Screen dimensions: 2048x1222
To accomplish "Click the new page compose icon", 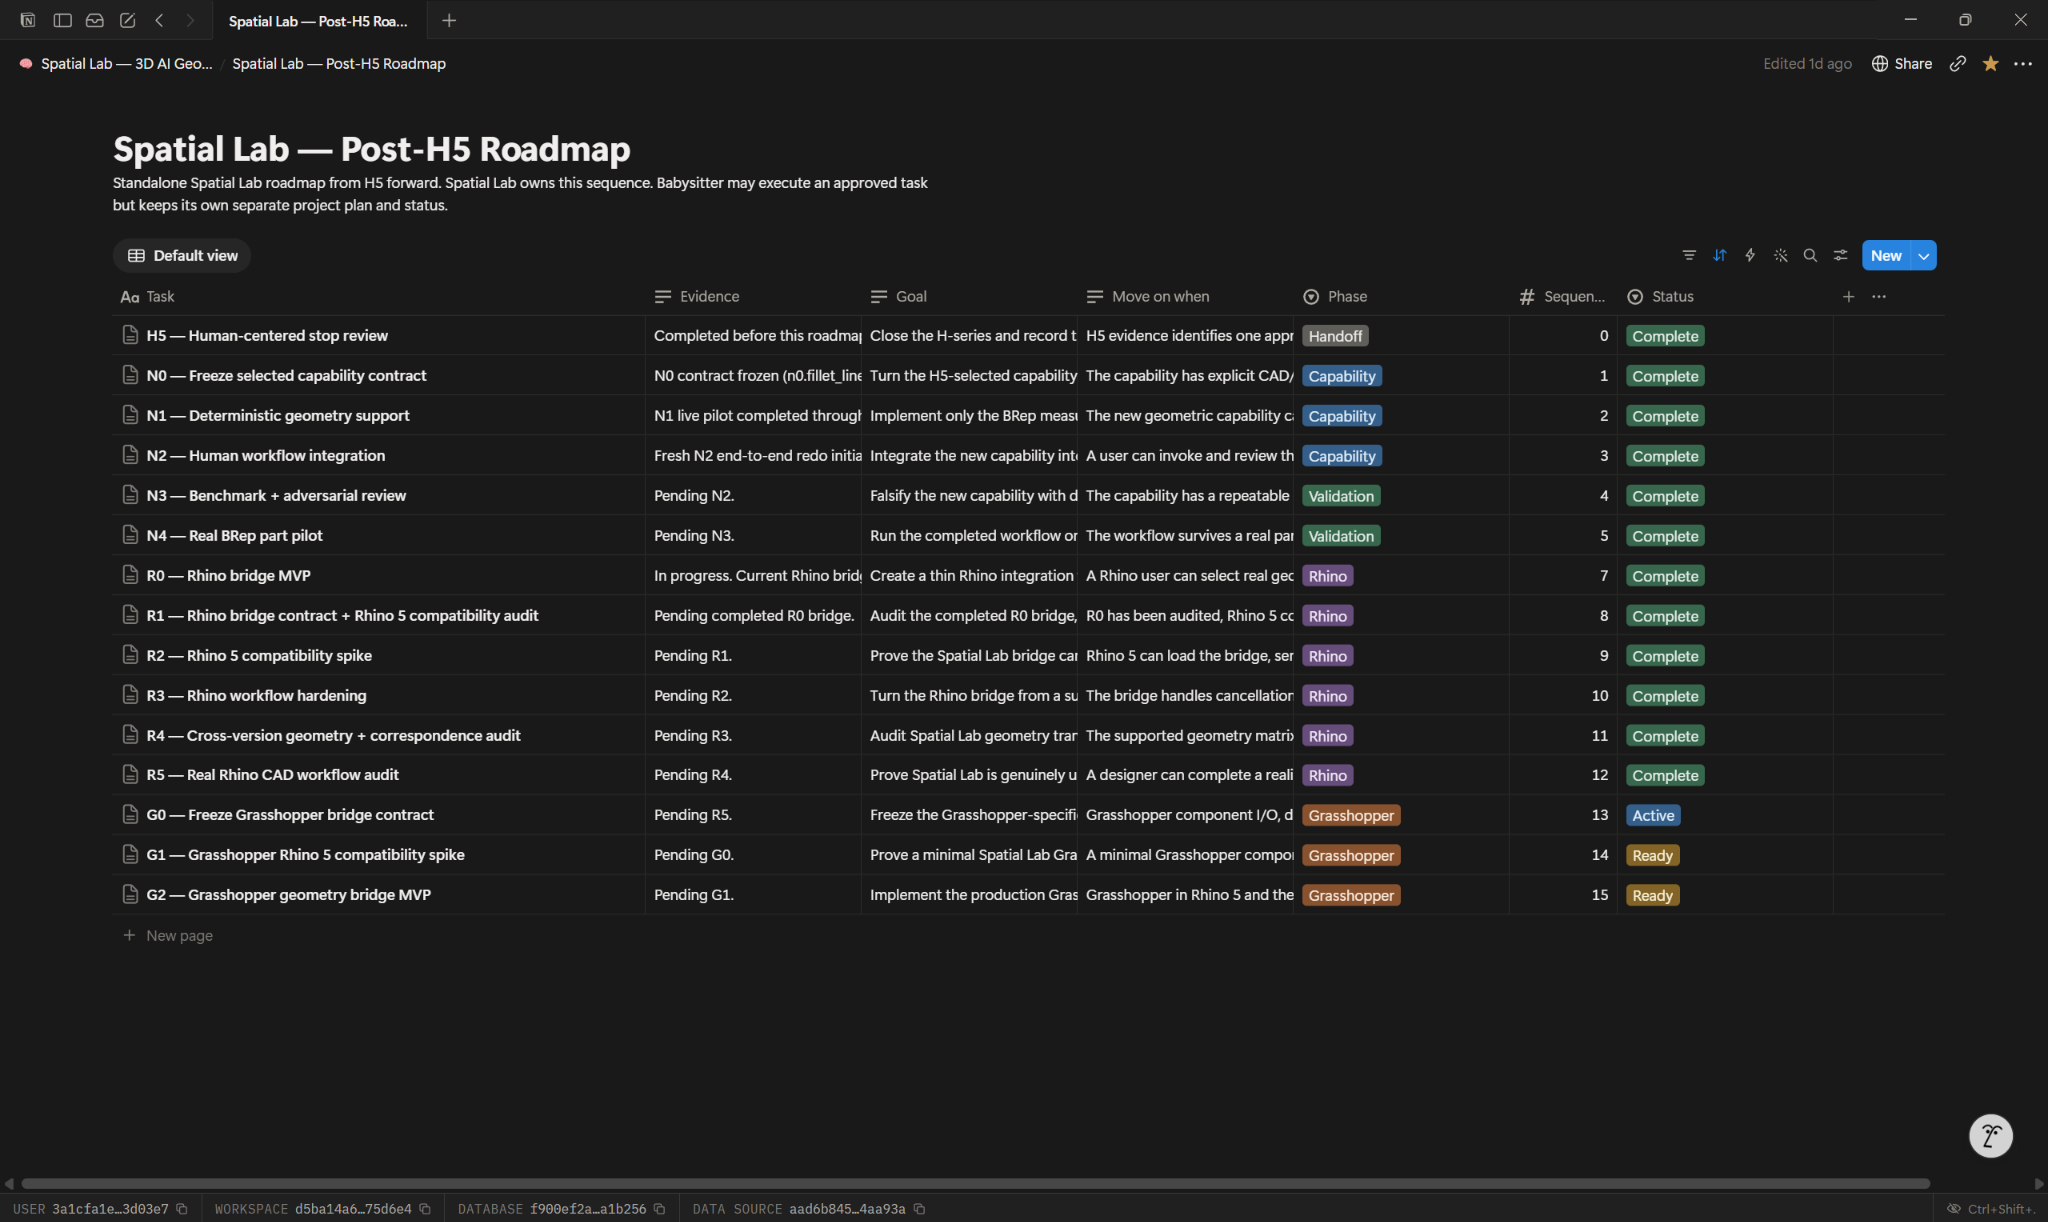I will (x=127, y=20).
